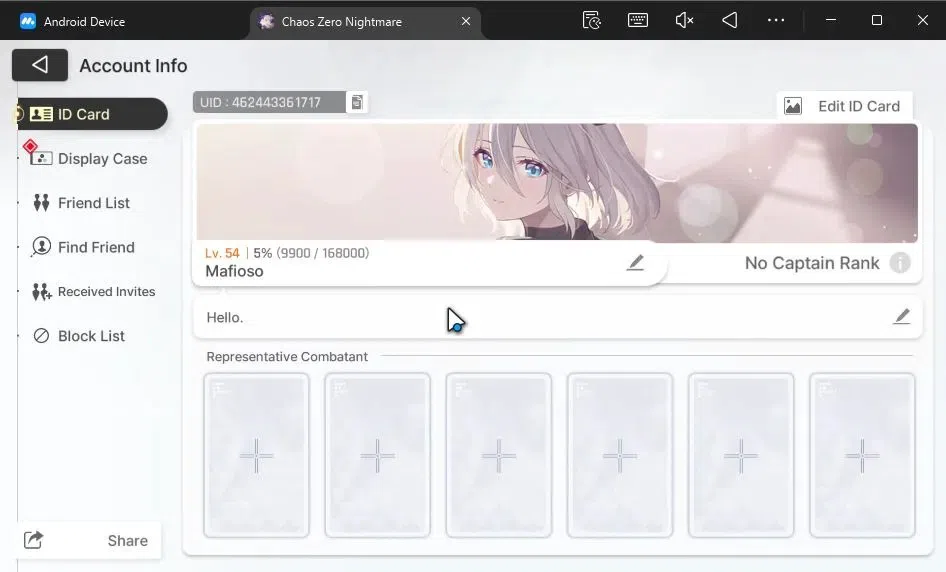Toggle the muted speaker icon
The width and height of the screenshot is (946, 572).
point(684,20)
